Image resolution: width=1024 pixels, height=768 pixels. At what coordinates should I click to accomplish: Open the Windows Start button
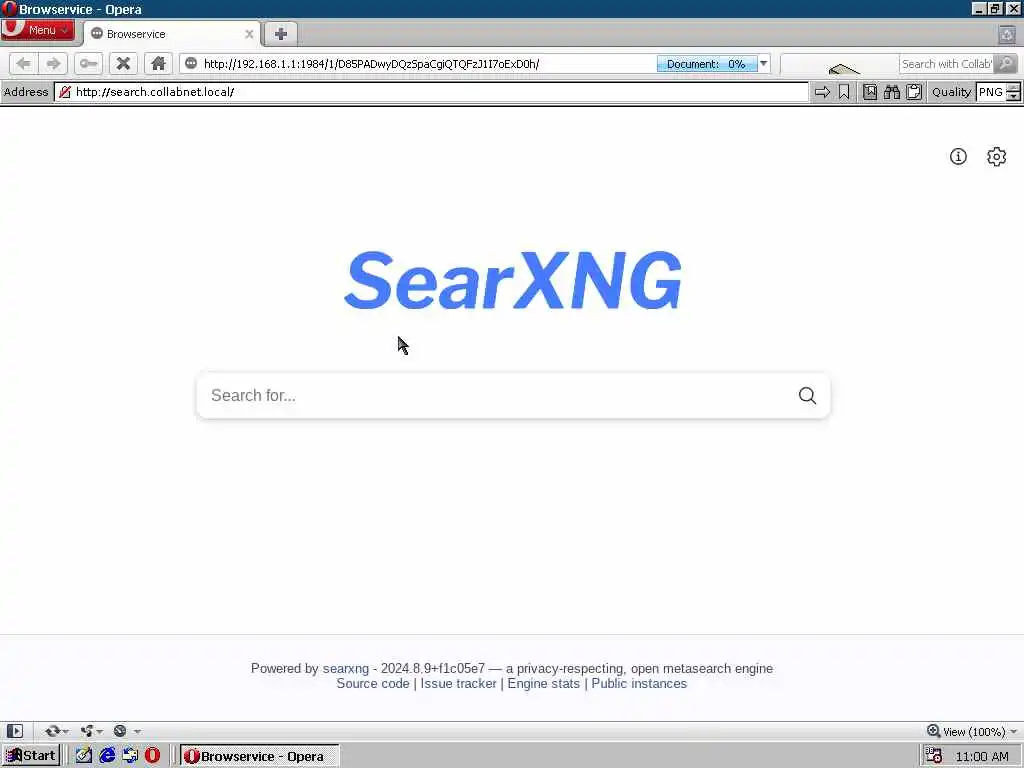pyautogui.click(x=31, y=756)
